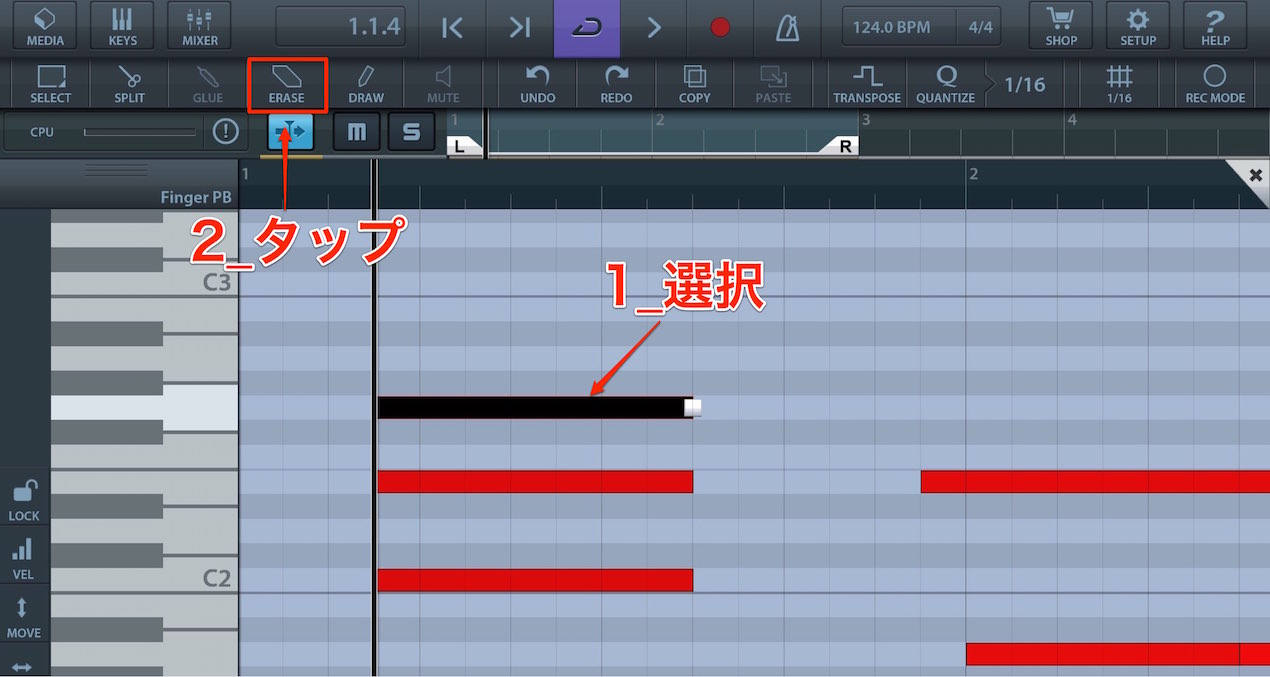Start recording with the red record button
The width and height of the screenshot is (1270, 677).
click(720, 28)
